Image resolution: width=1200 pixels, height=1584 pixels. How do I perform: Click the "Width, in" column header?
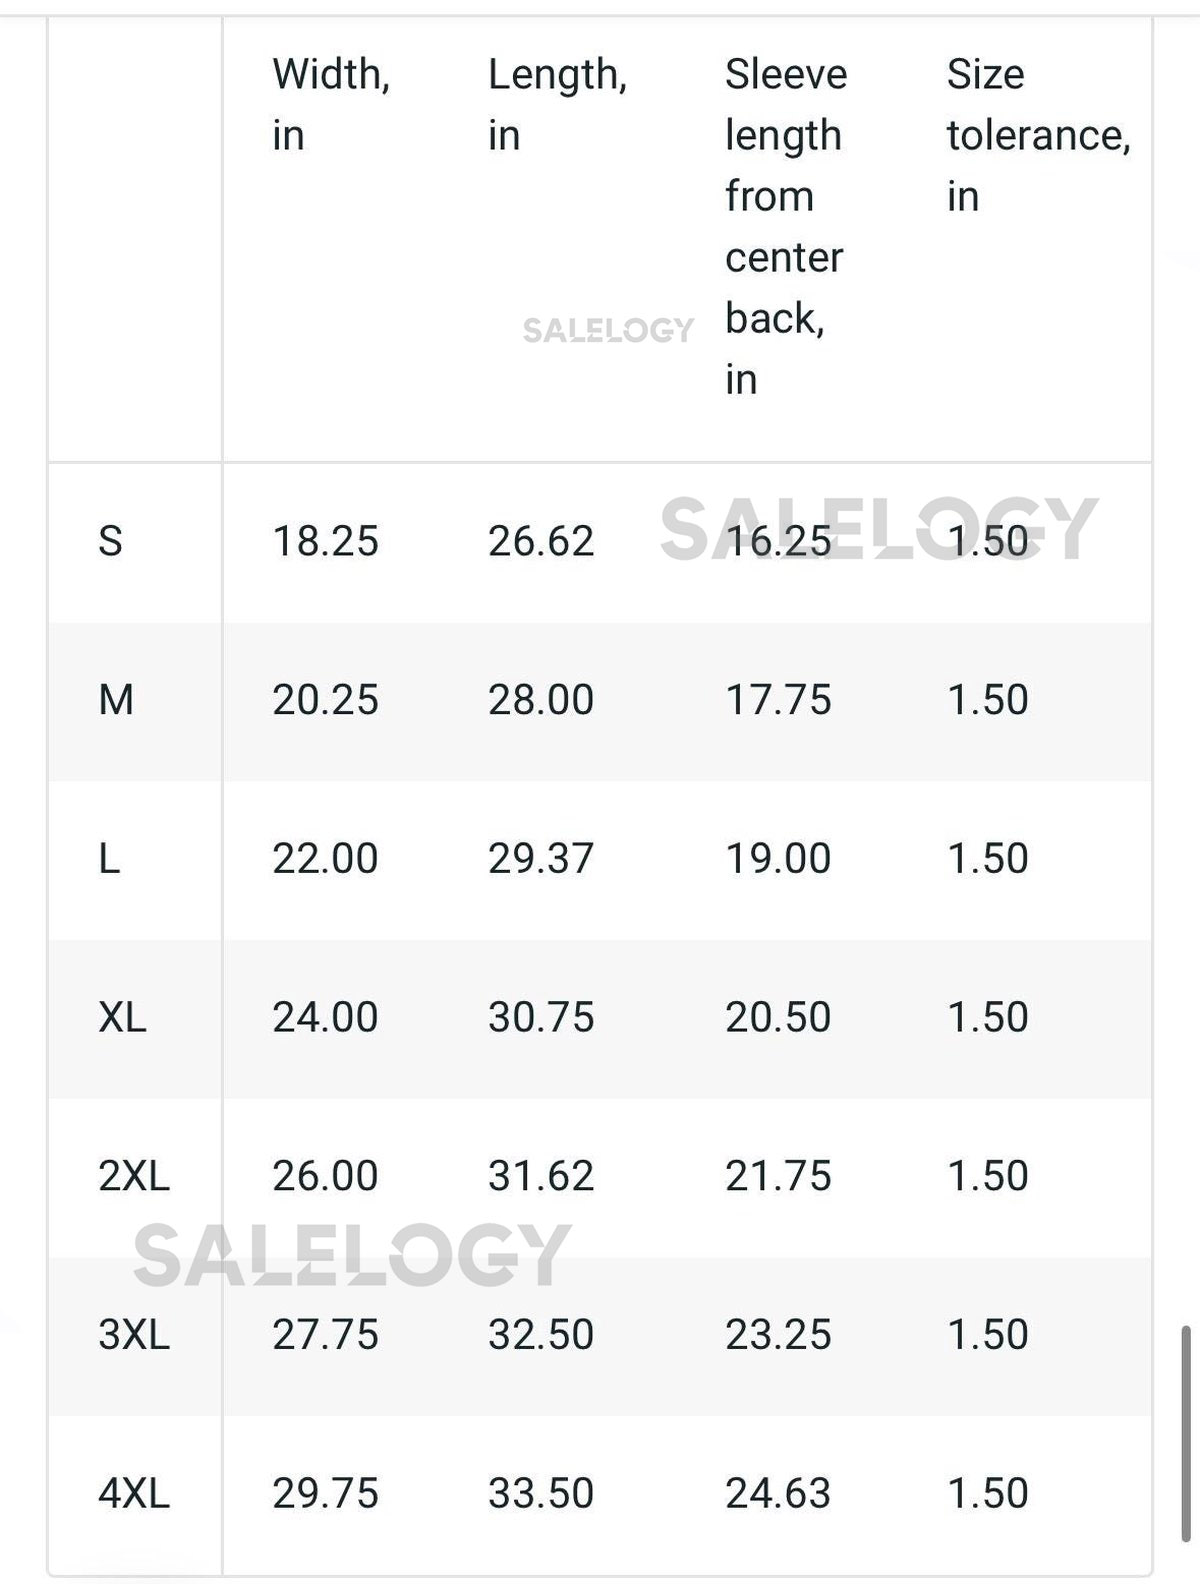point(331,104)
